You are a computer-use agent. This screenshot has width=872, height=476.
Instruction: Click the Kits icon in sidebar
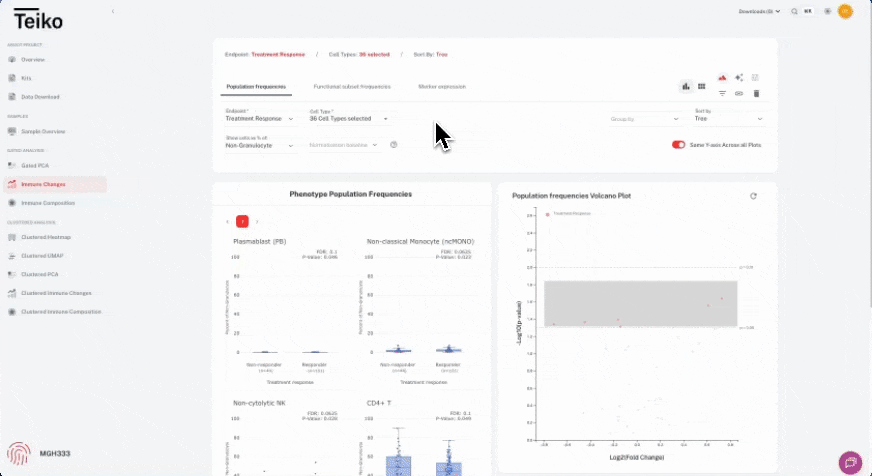(12, 78)
